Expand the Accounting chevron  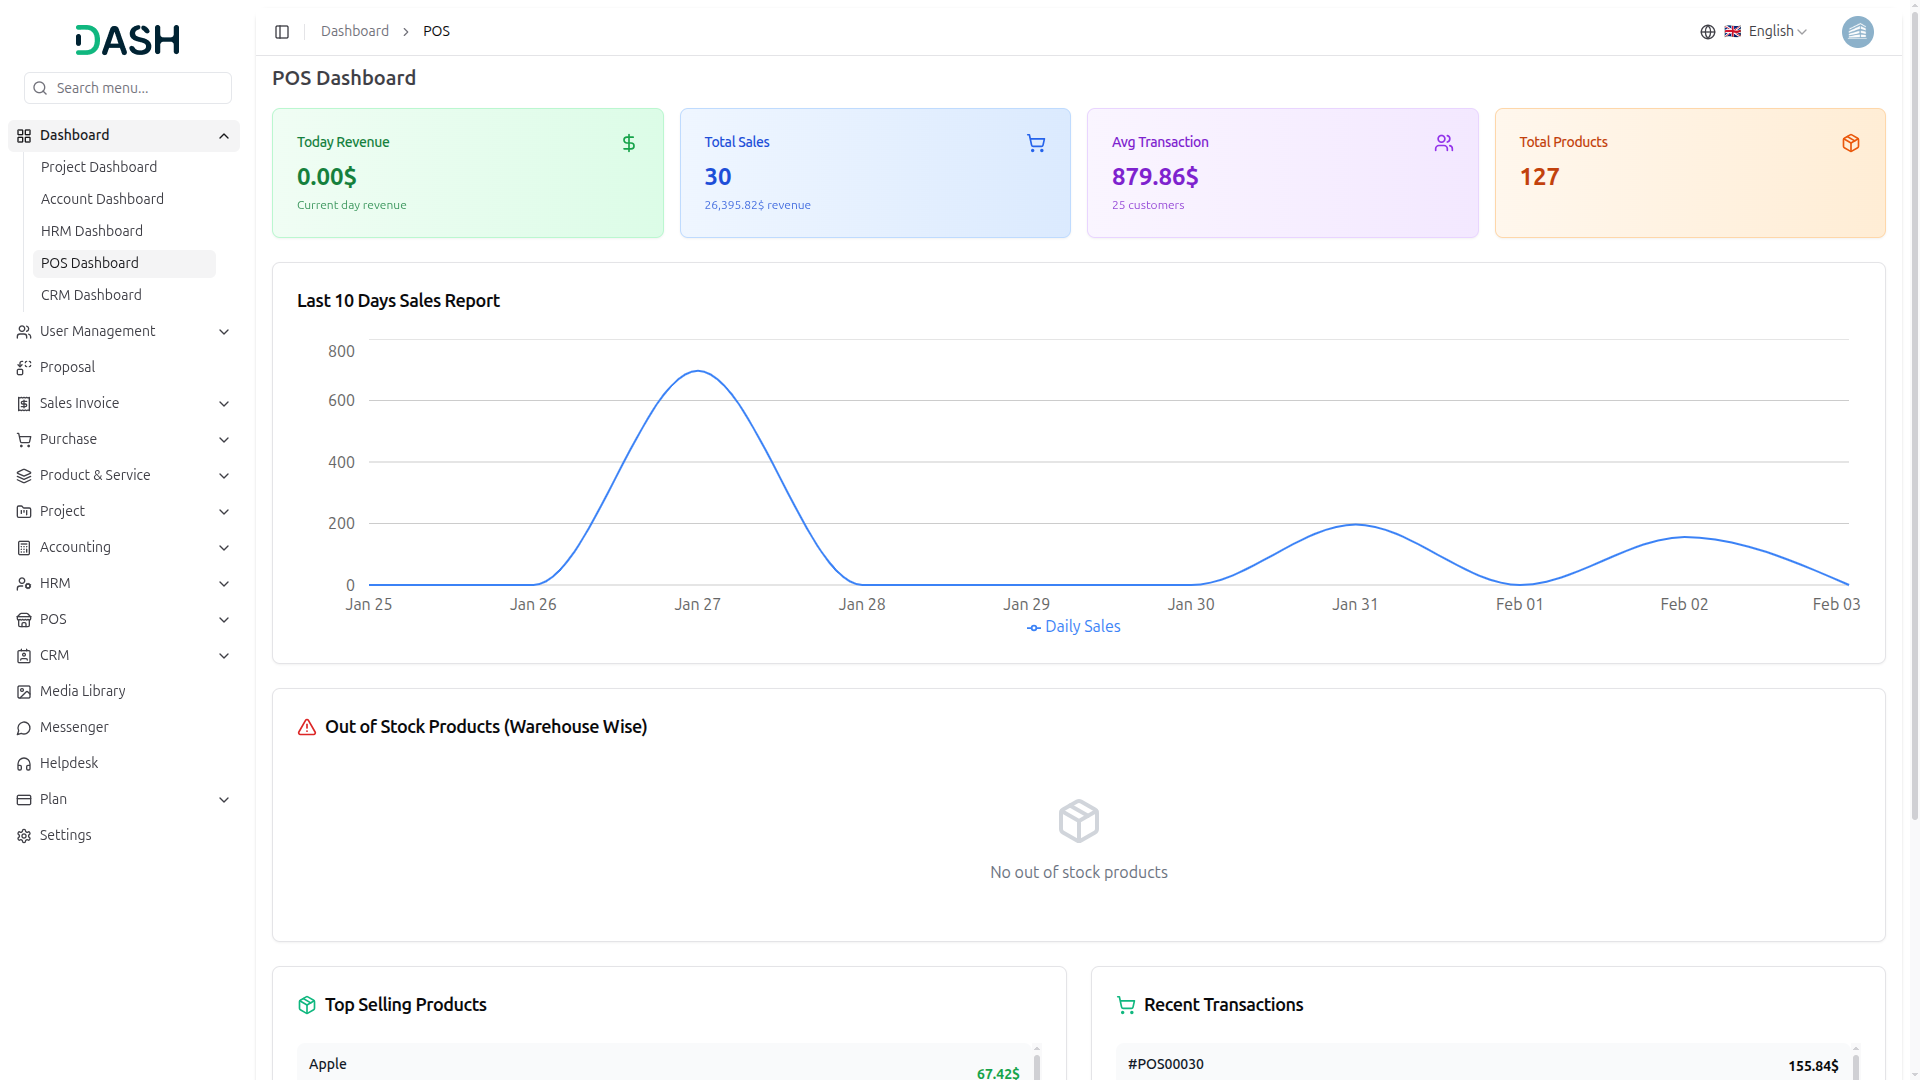(x=224, y=548)
